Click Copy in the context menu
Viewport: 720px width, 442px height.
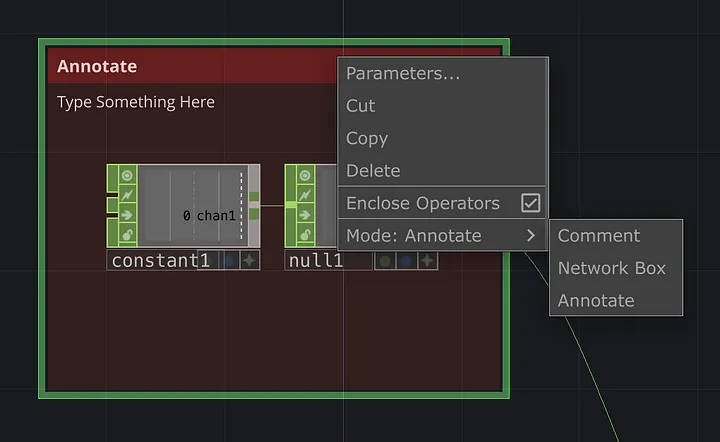[367, 139]
